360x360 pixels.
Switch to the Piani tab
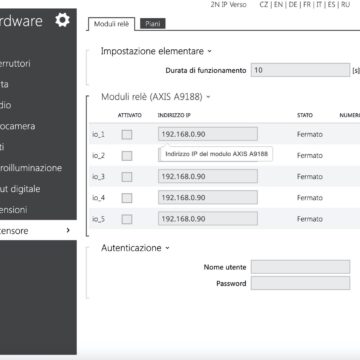[x=153, y=24]
